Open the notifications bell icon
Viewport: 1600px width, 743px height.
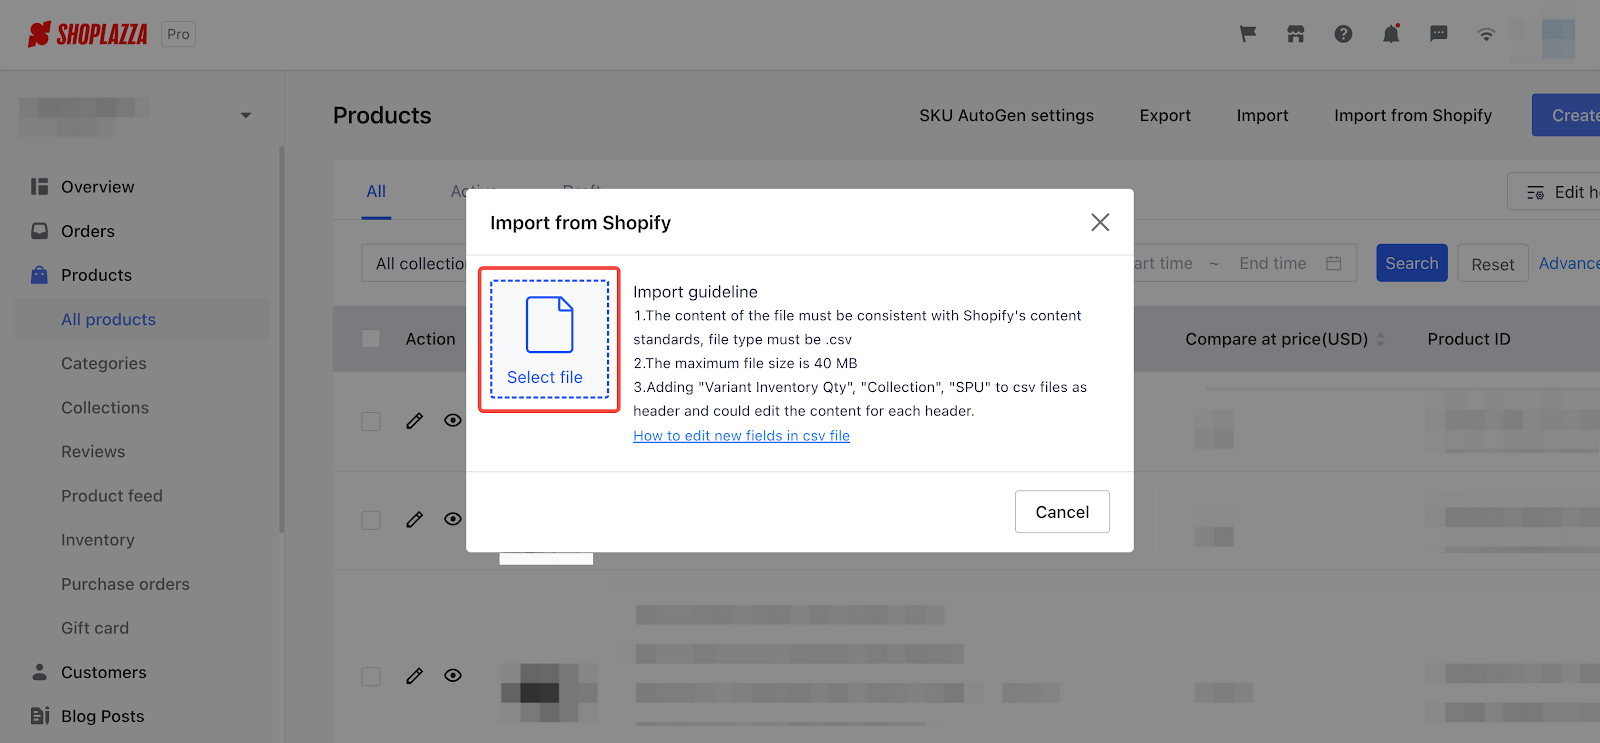[x=1391, y=34]
